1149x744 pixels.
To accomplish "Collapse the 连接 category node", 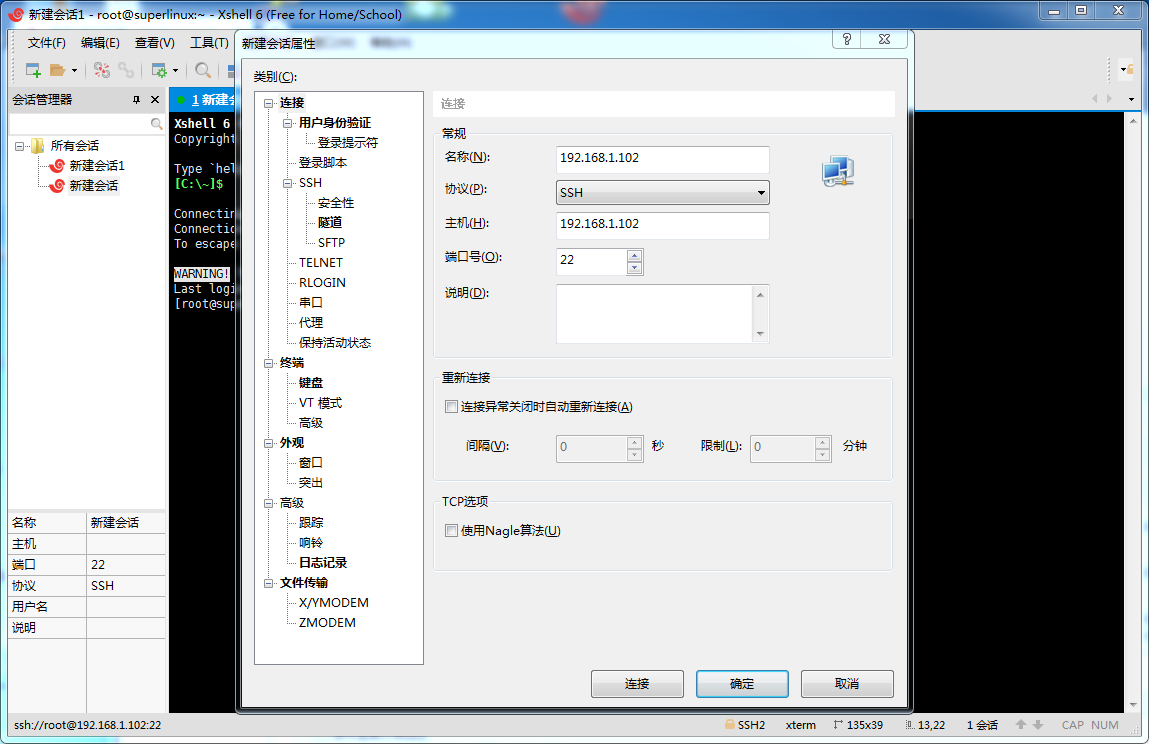I will 269,103.
